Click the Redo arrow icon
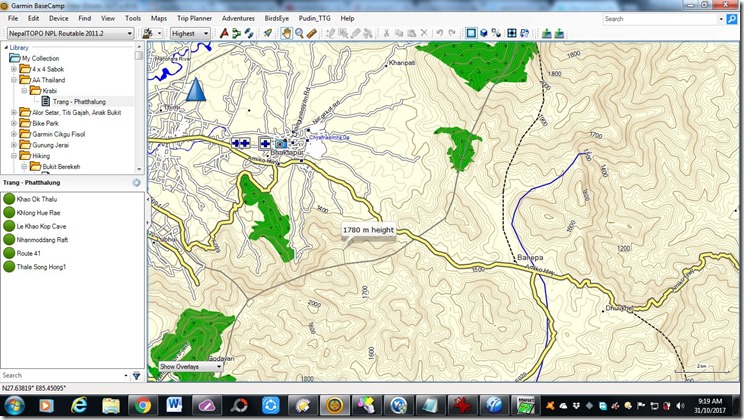The image size is (744, 420). coord(452,33)
